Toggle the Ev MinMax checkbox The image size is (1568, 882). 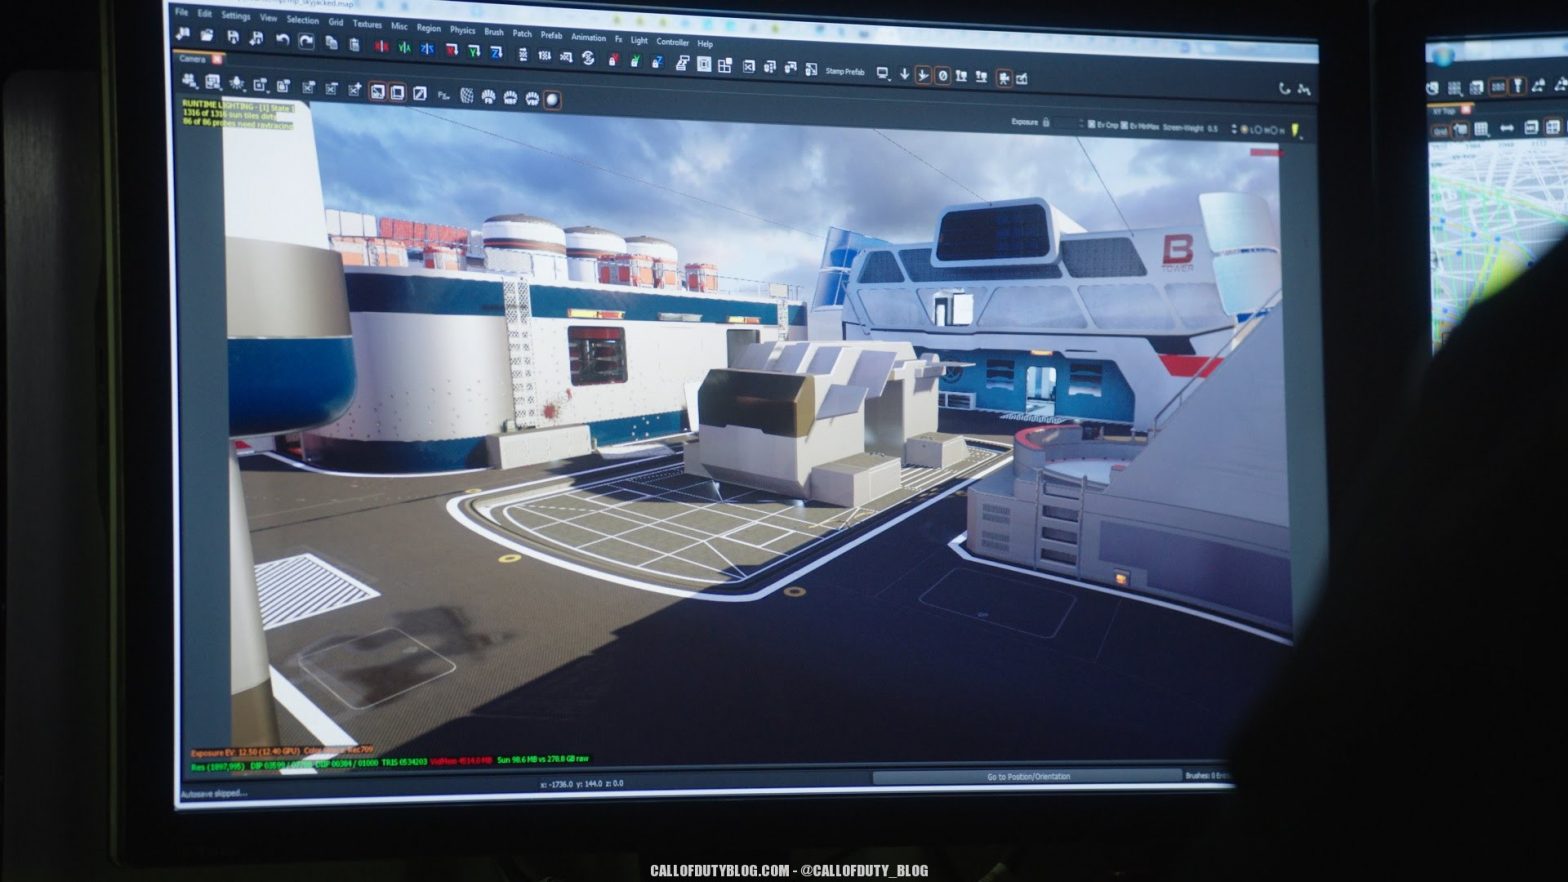[1124, 125]
